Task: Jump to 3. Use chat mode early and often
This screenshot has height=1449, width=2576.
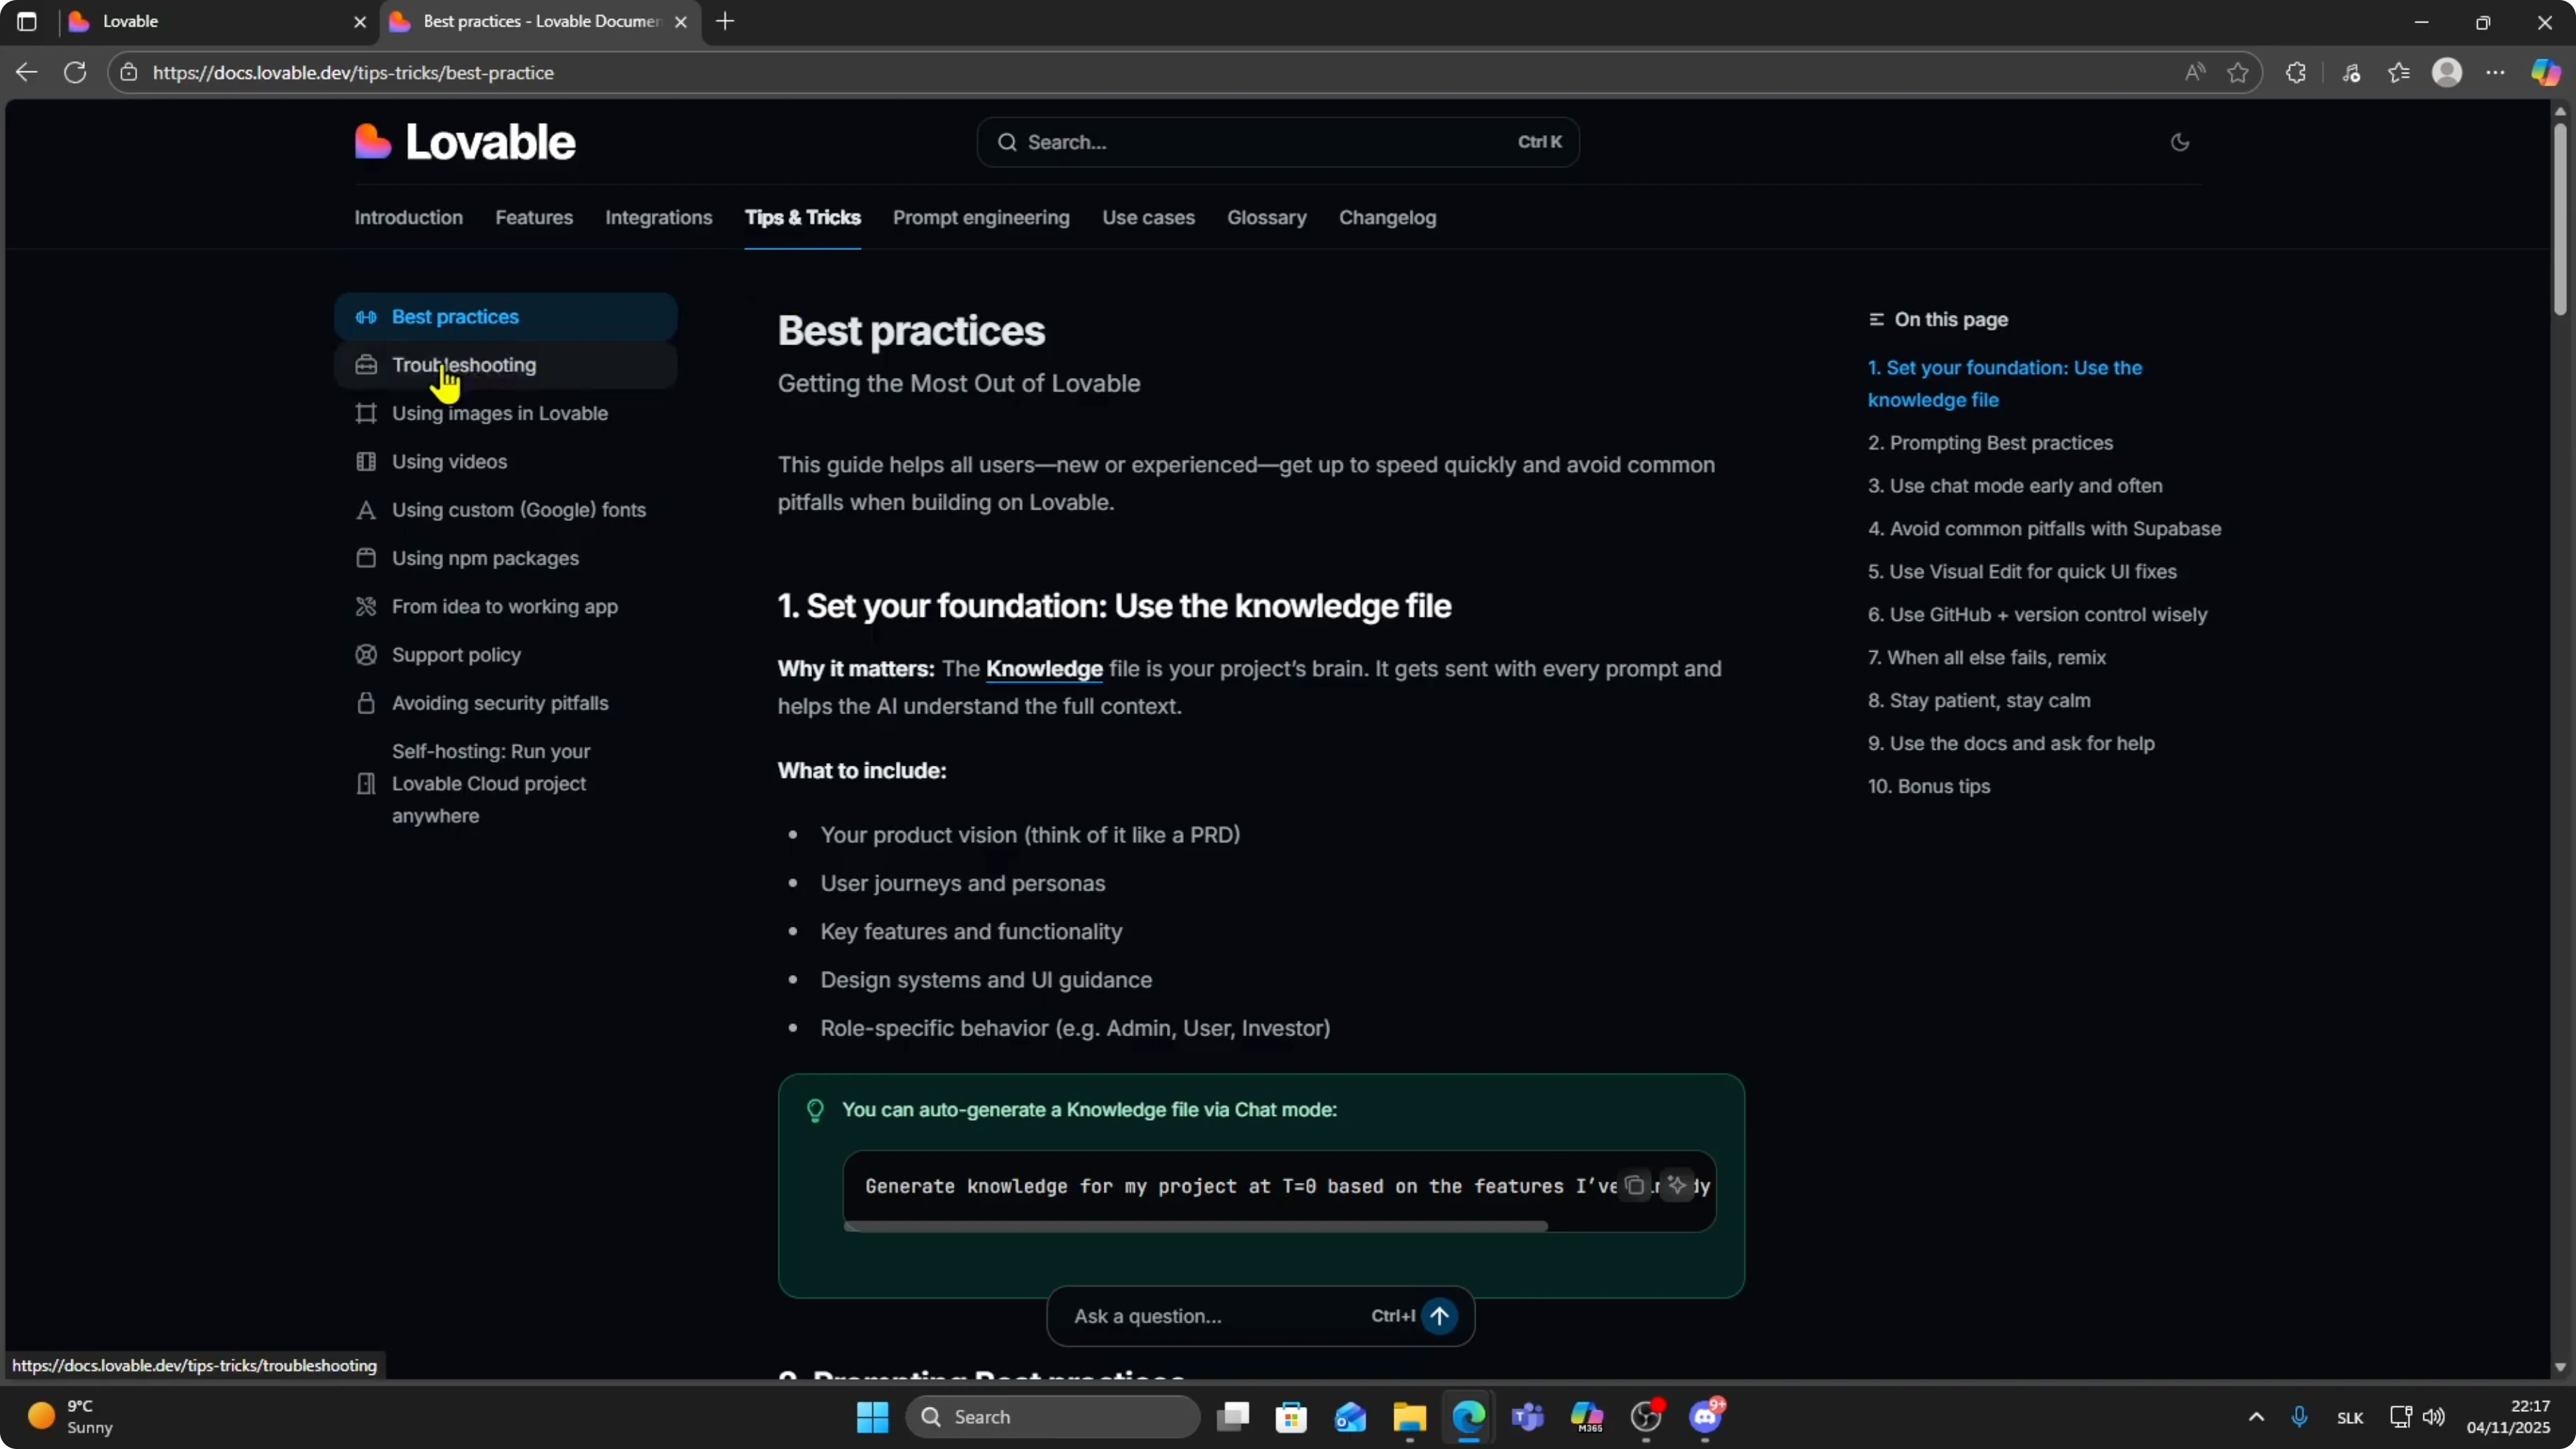Action: (2015, 486)
